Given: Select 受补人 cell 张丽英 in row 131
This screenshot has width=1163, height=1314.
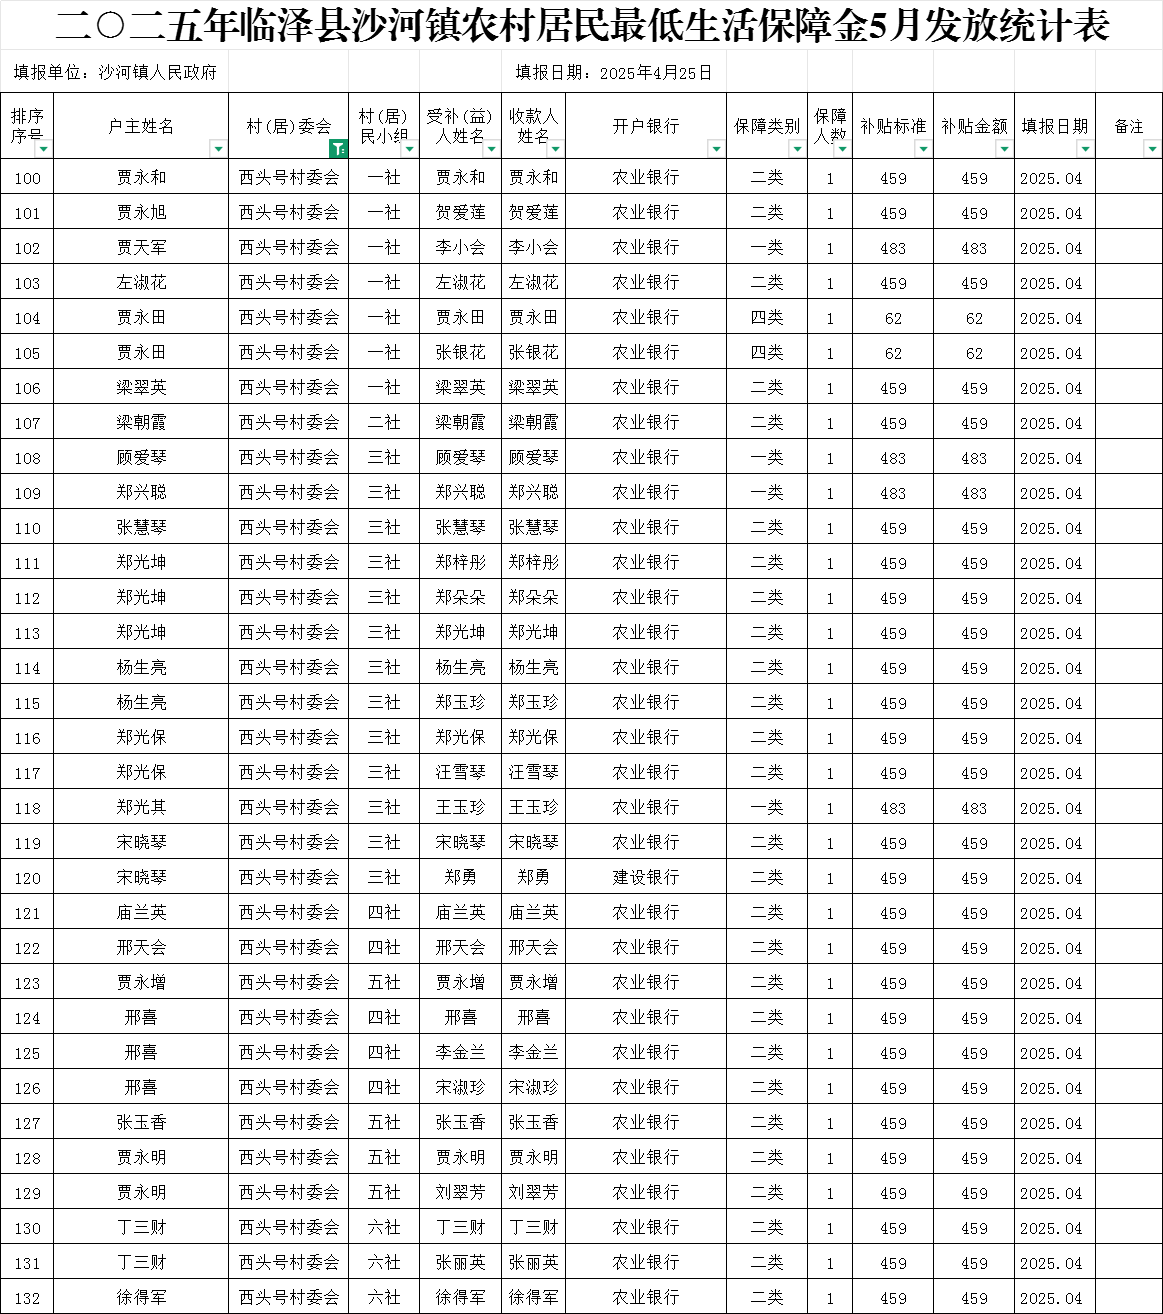Looking at the screenshot, I should pyautogui.click(x=461, y=1263).
